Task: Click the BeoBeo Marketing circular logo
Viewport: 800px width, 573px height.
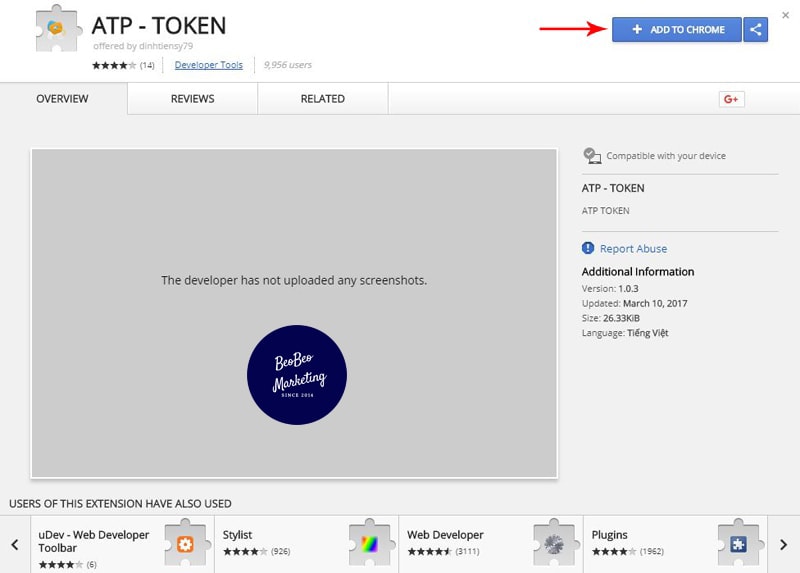Action: click(x=297, y=375)
